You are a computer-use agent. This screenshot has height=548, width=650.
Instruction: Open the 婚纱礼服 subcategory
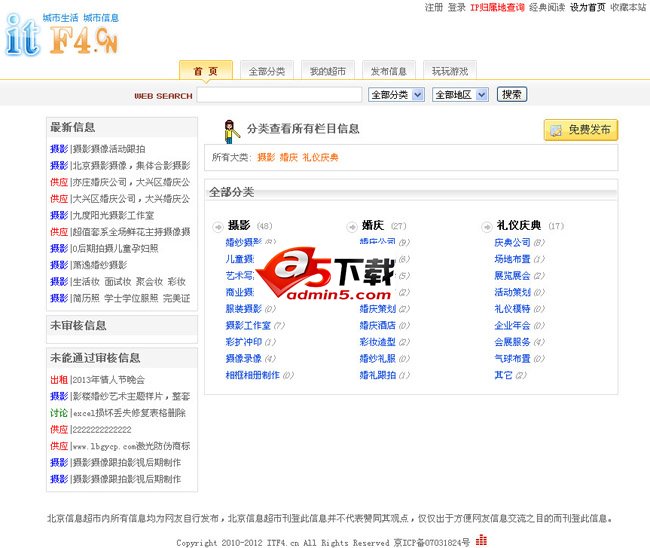coord(378,358)
